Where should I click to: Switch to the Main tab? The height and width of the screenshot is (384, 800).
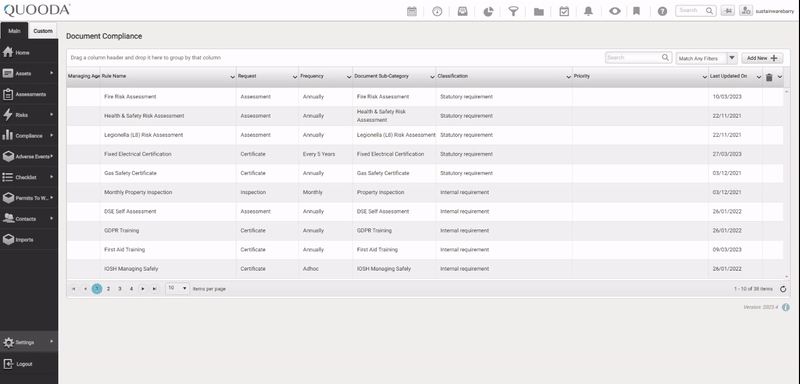pos(14,31)
